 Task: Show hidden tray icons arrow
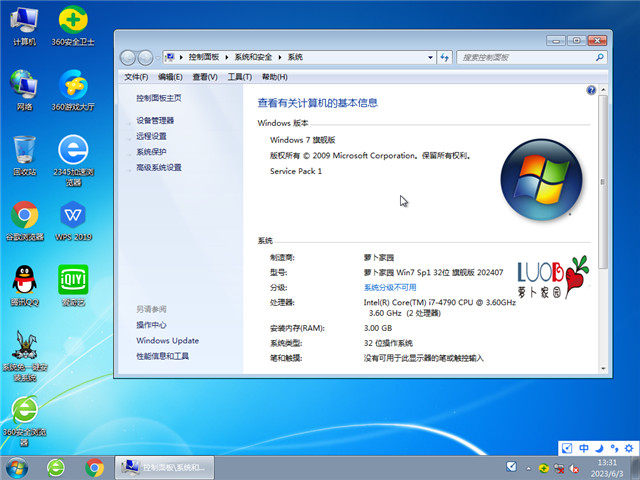pos(529,469)
